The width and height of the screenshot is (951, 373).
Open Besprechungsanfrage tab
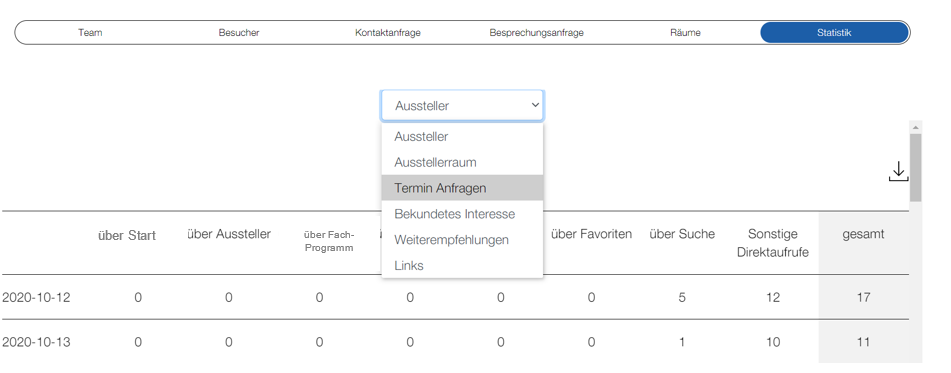536,33
